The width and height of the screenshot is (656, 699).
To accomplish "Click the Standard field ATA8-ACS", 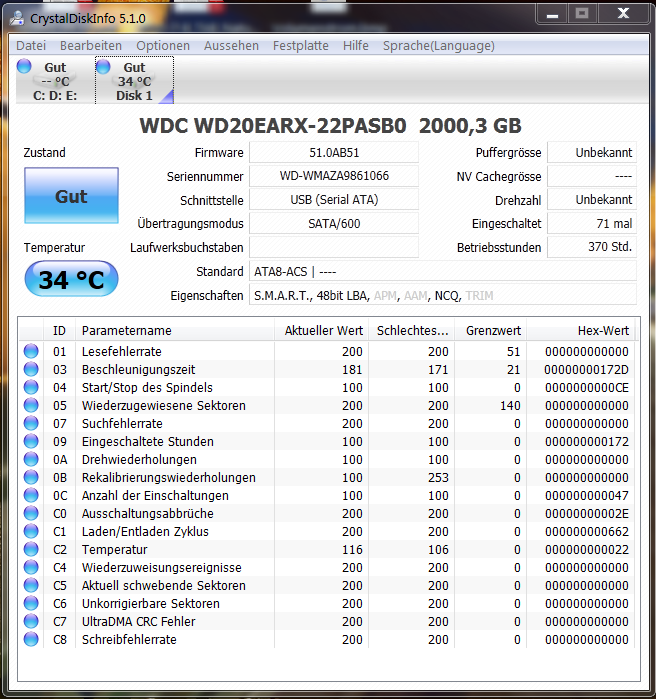I will tap(443, 271).
